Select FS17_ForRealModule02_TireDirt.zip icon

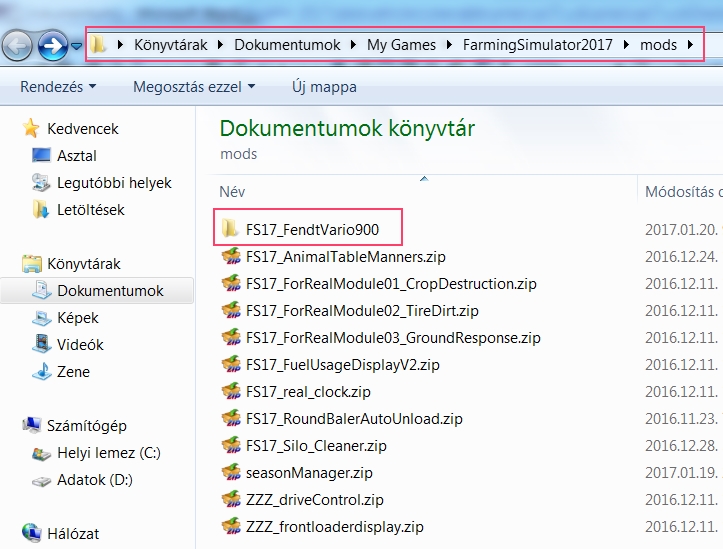click(x=231, y=310)
